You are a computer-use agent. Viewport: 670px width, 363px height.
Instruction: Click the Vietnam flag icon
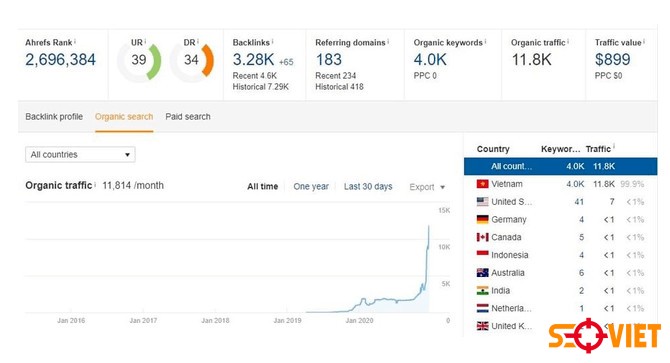pos(482,184)
